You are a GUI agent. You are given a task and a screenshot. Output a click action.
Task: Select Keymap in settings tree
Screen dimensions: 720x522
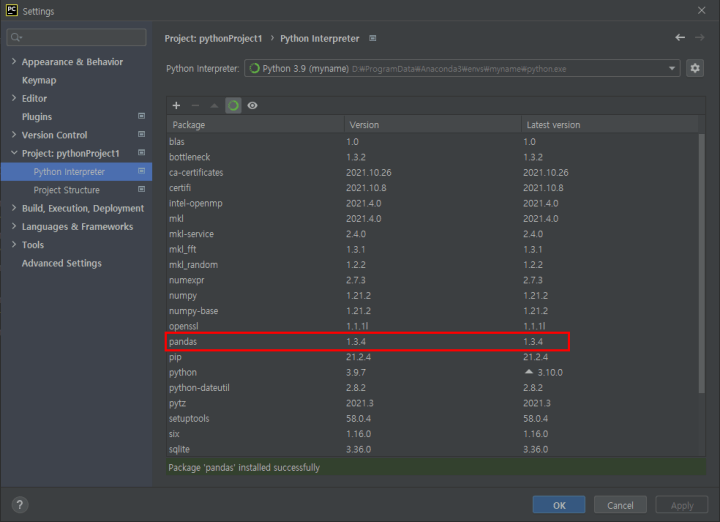[x=39, y=80]
